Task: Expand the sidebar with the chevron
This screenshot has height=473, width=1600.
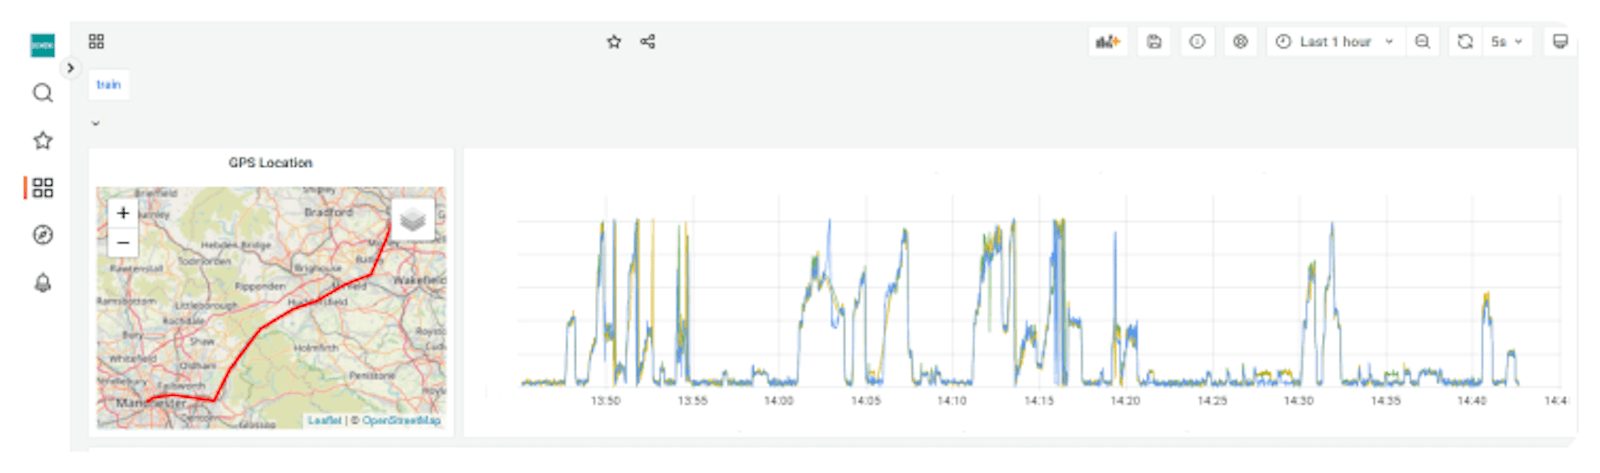Action: click(70, 68)
